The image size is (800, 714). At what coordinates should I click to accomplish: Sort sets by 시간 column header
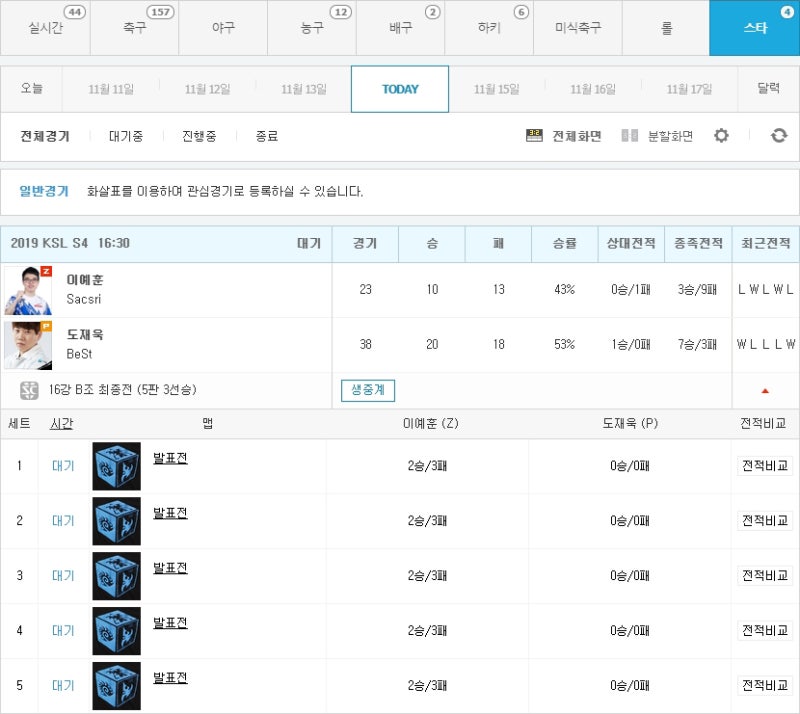[62, 424]
